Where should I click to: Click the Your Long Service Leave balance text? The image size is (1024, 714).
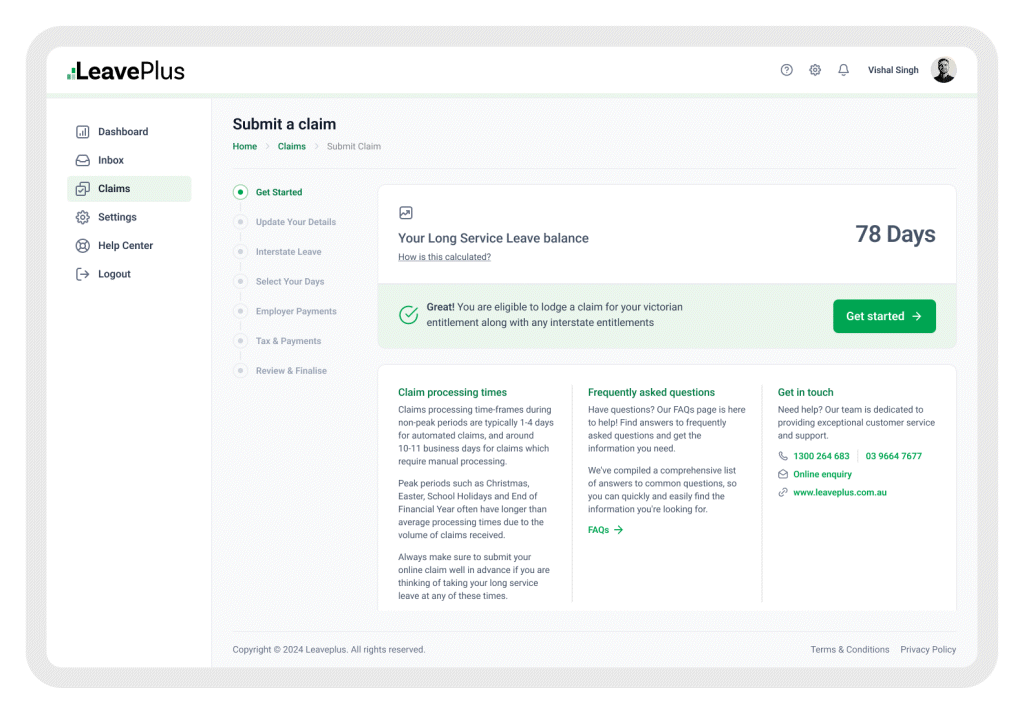pyautogui.click(x=493, y=238)
